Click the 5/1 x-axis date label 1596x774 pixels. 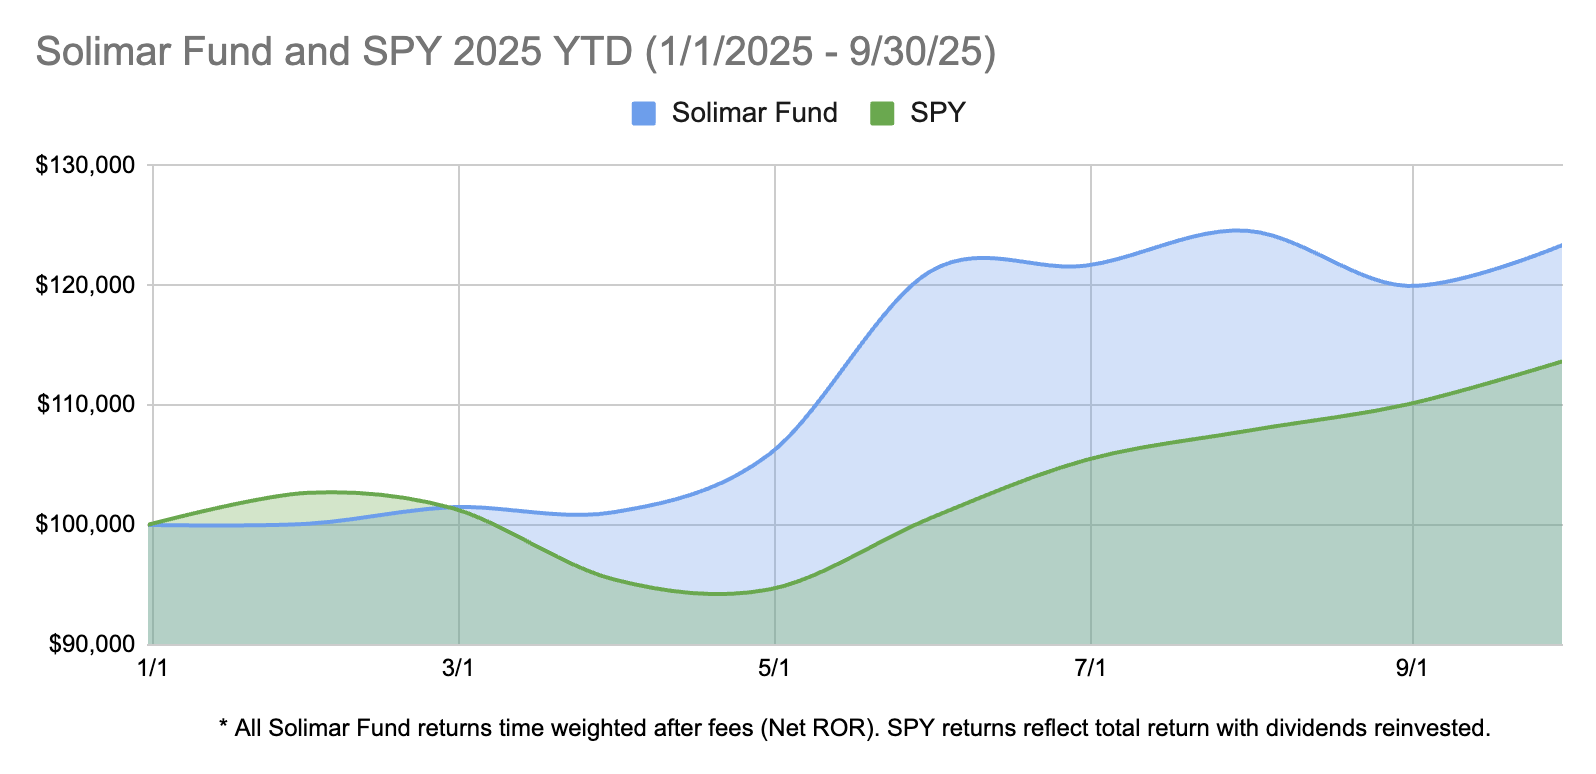774,668
